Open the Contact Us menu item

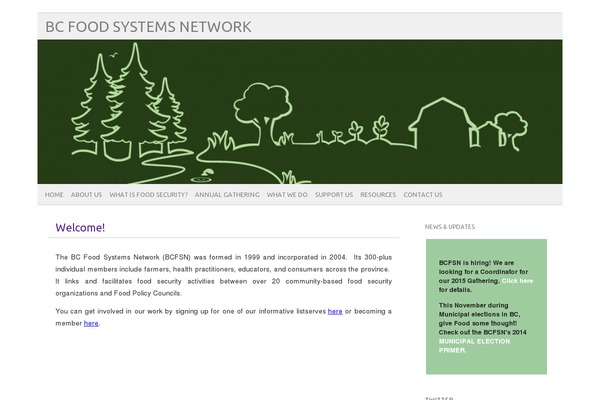click(423, 194)
